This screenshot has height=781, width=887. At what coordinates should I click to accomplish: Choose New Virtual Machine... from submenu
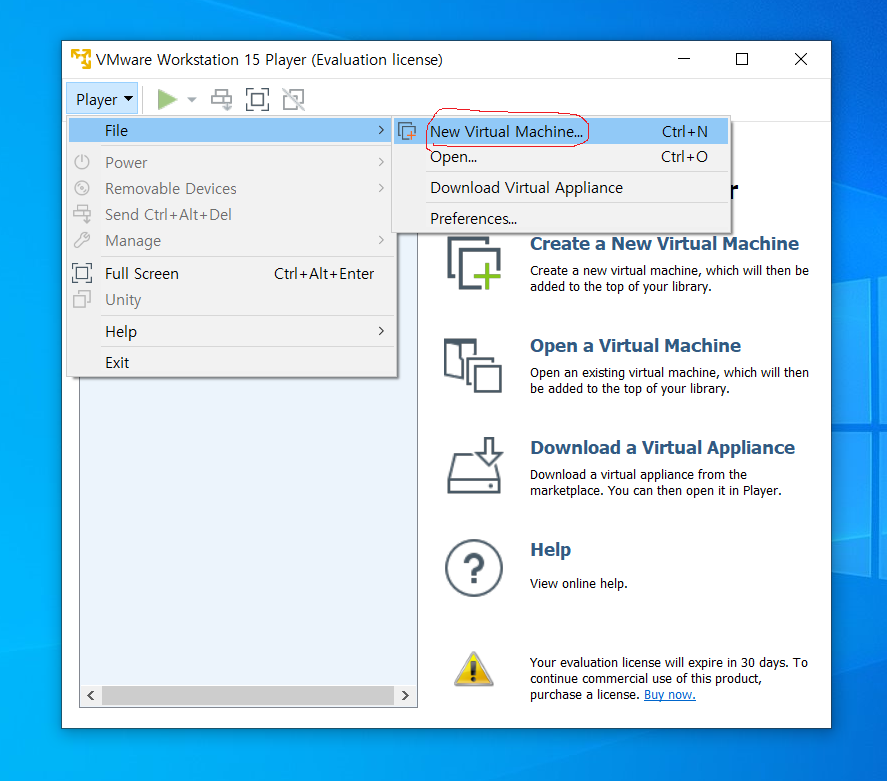click(x=561, y=132)
